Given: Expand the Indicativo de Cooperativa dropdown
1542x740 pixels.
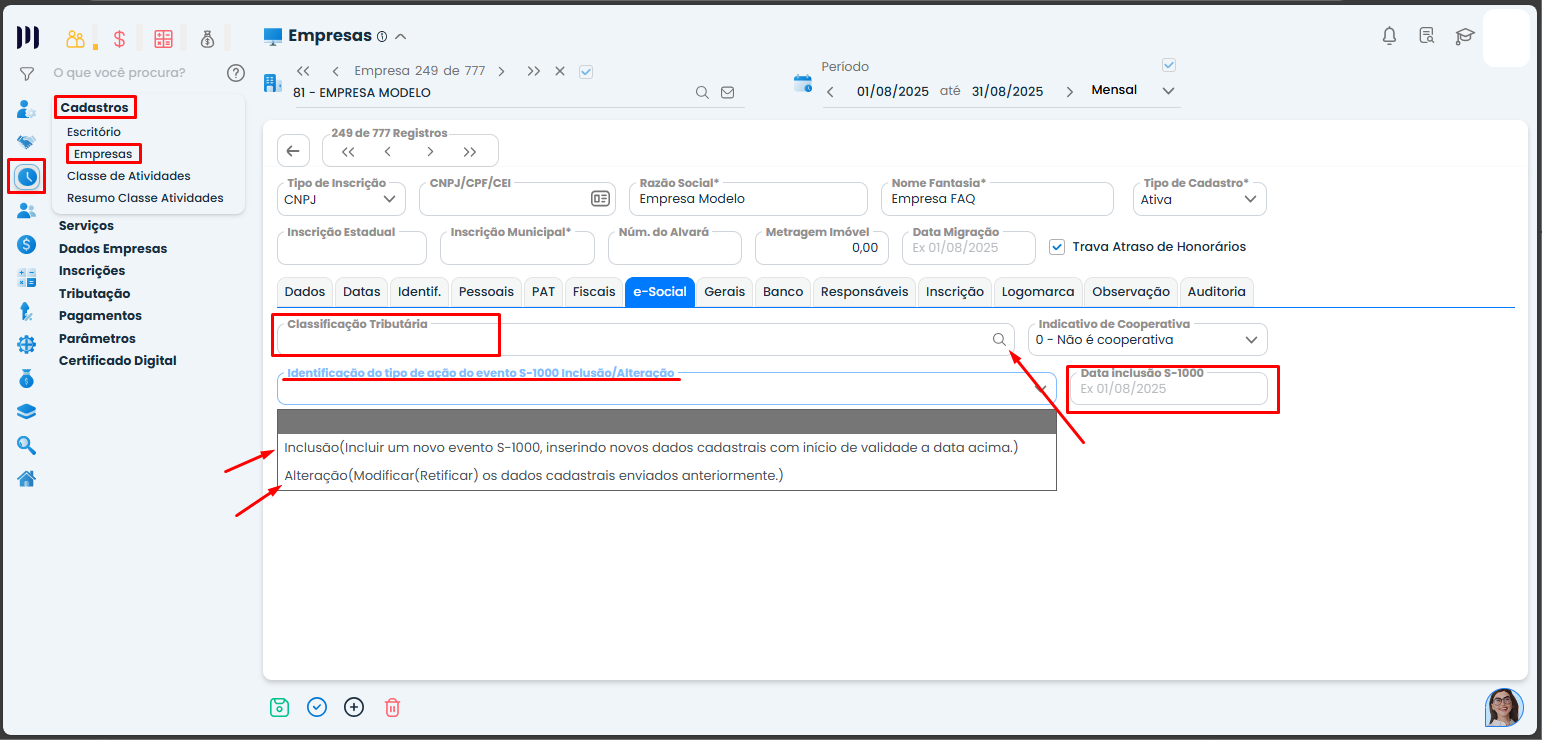Looking at the screenshot, I should coord(1148,340).
